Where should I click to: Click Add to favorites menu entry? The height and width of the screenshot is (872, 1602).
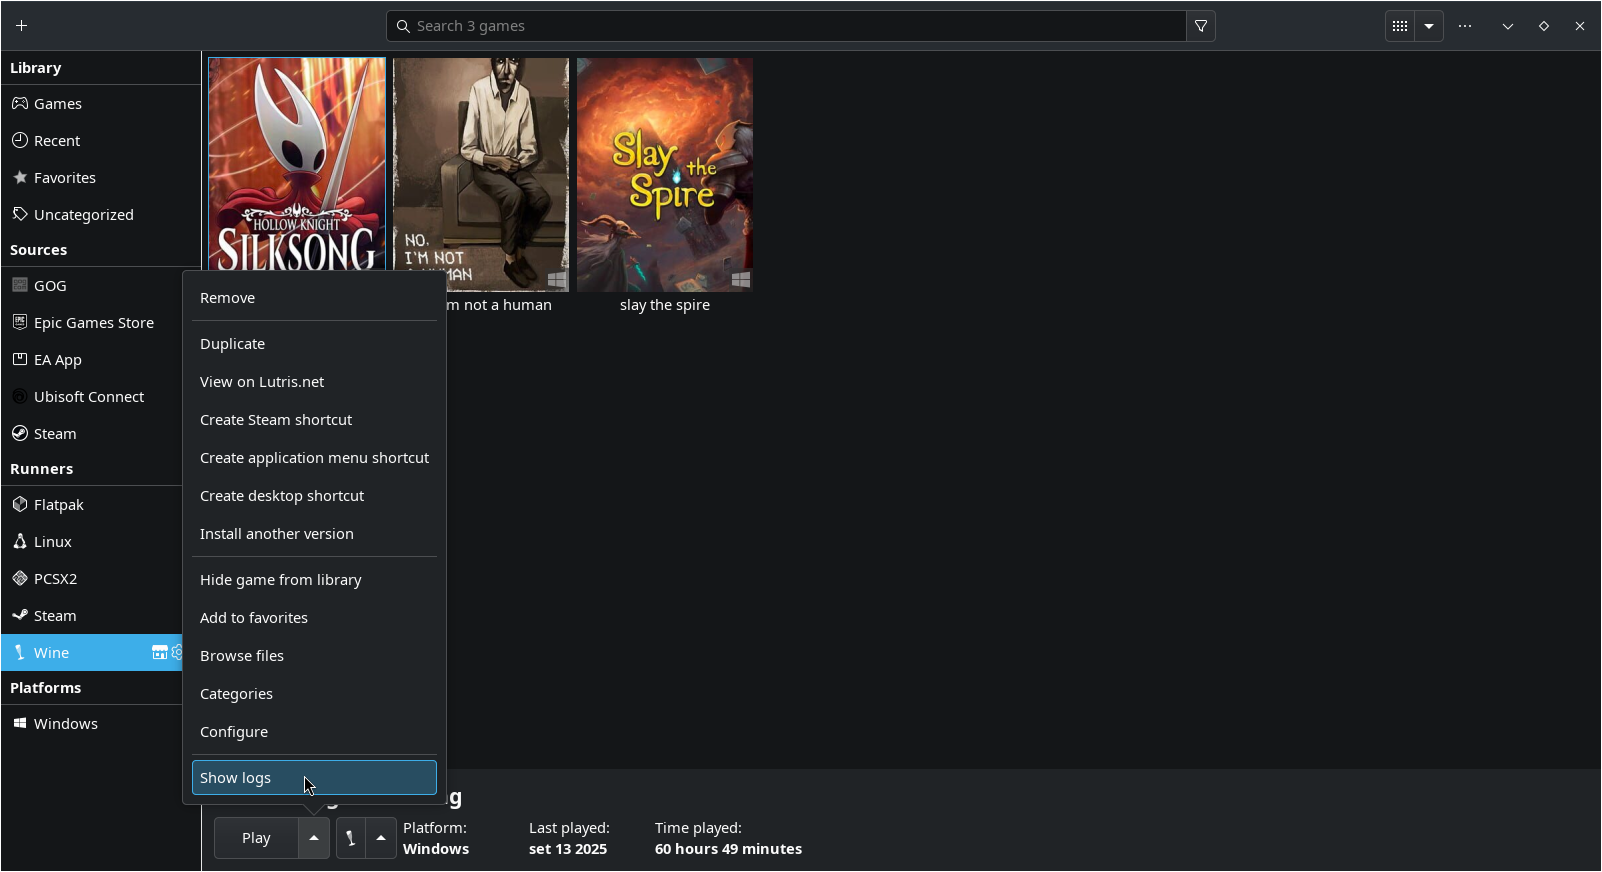254,618
